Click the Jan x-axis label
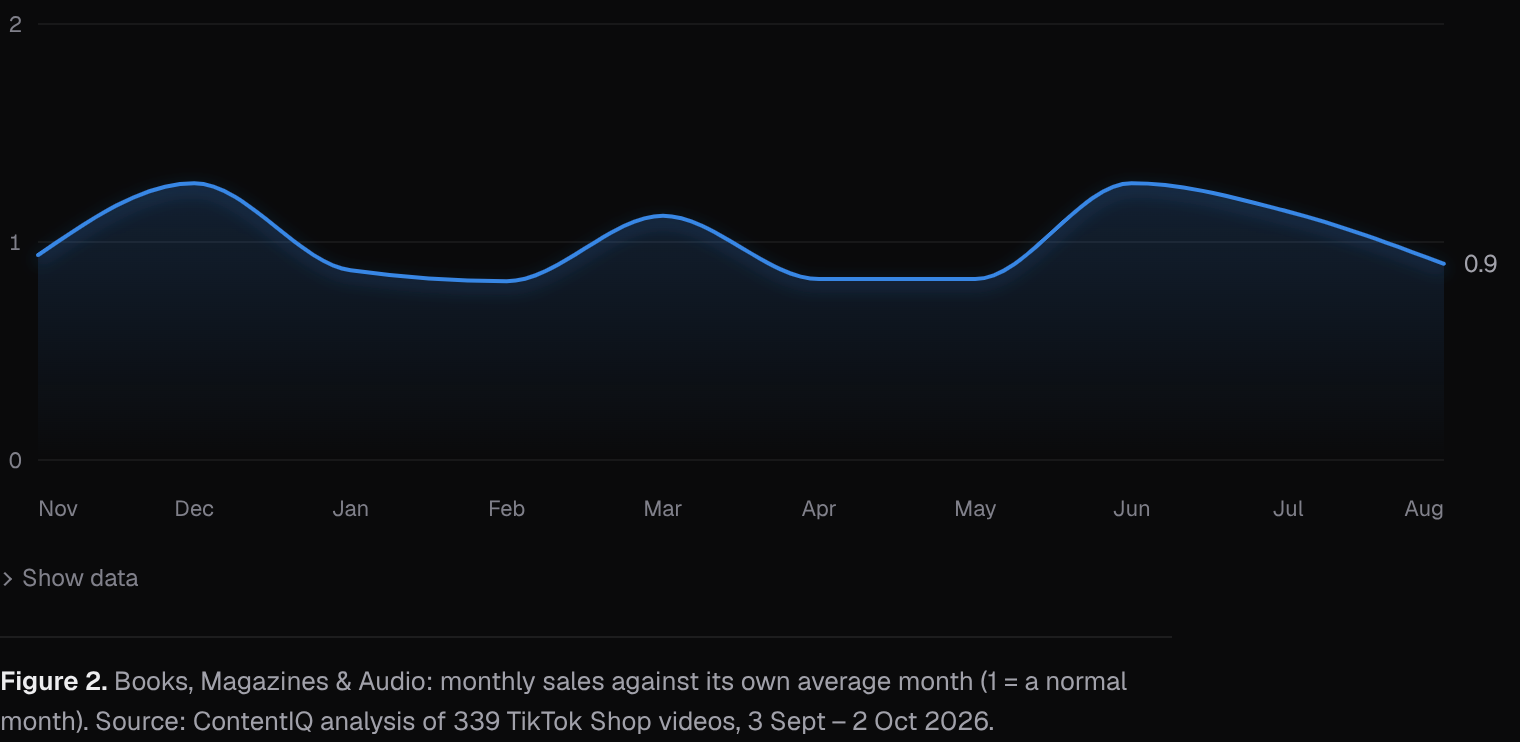This screenshot has width=1520, height=742. pos(350,508)
